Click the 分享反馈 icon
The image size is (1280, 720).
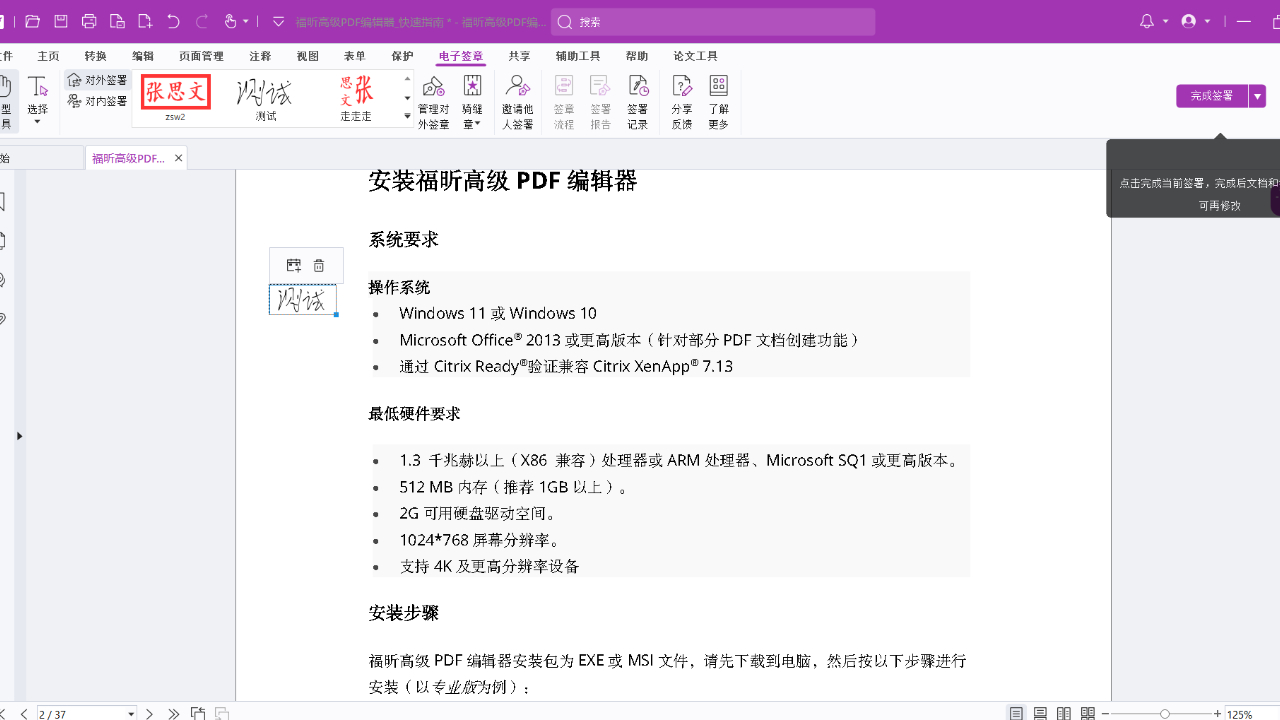681,101
